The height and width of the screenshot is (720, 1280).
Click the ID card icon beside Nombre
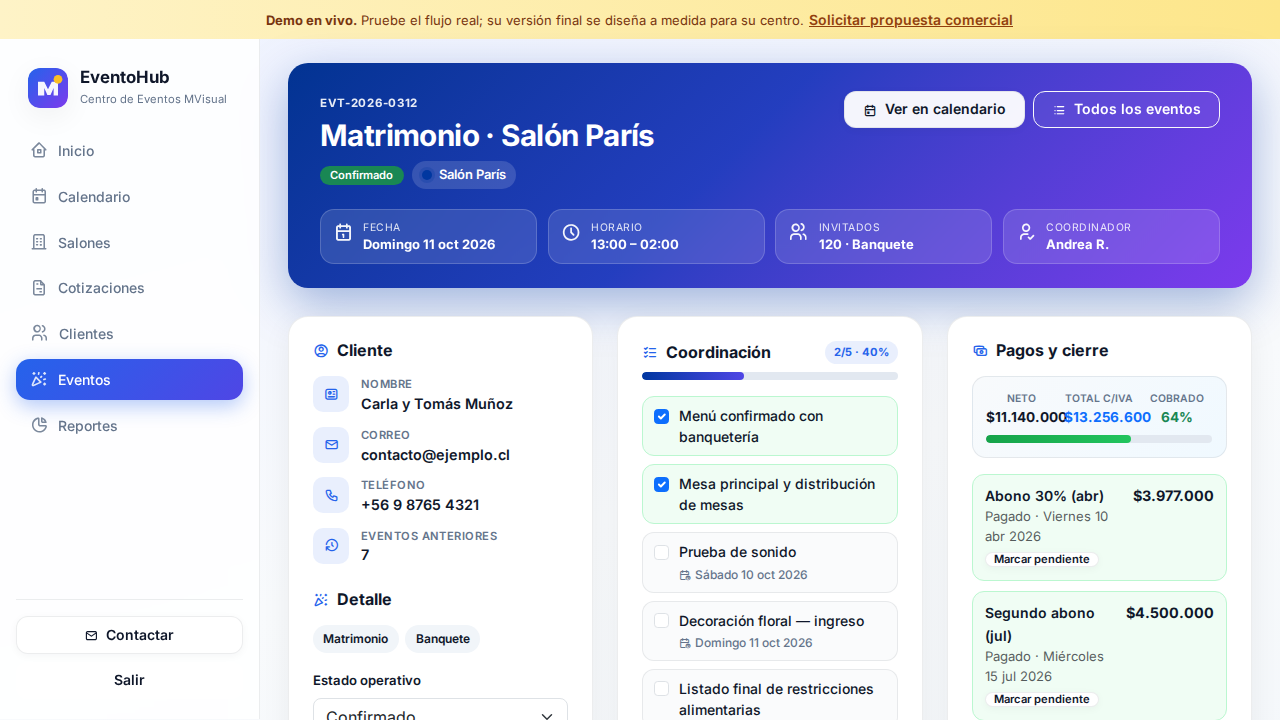(331, 394)
